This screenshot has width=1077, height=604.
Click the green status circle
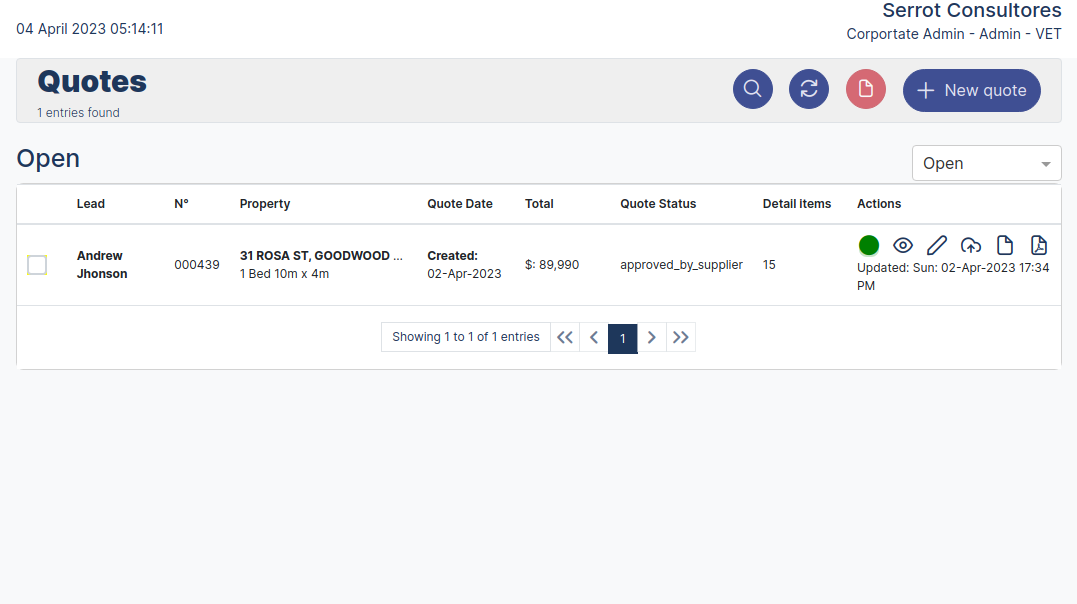pos(868,245)
